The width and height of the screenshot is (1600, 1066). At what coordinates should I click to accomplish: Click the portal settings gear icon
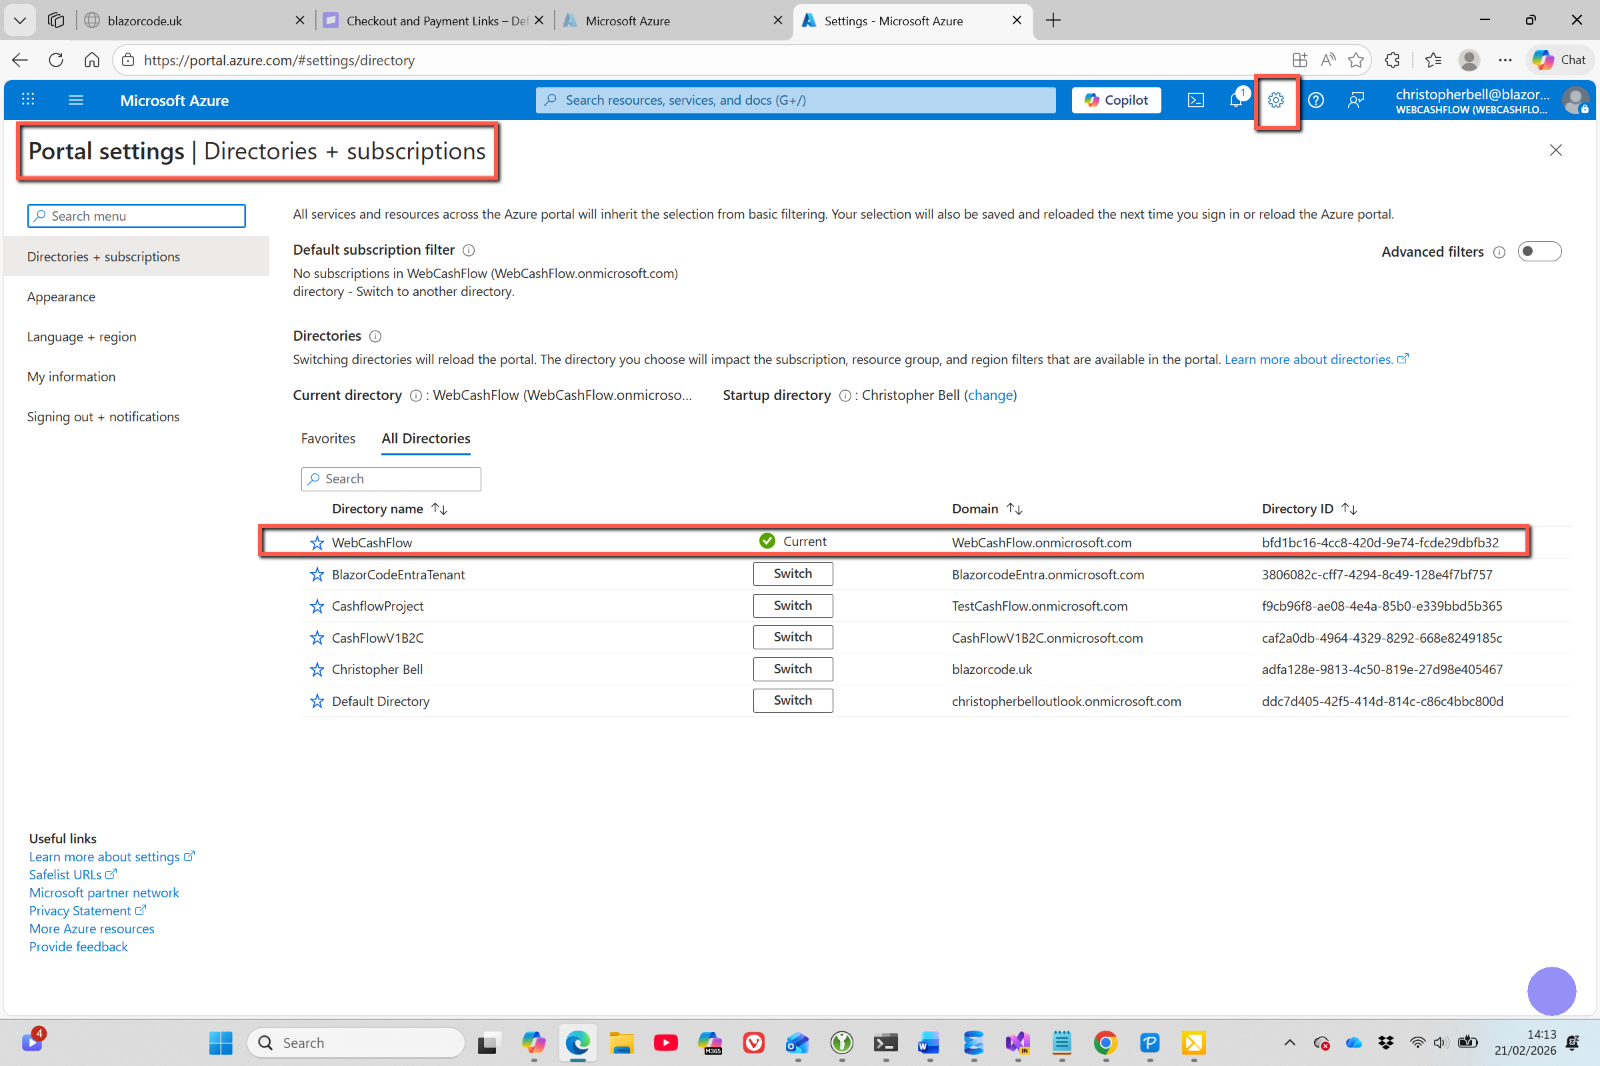(1276, 100)
